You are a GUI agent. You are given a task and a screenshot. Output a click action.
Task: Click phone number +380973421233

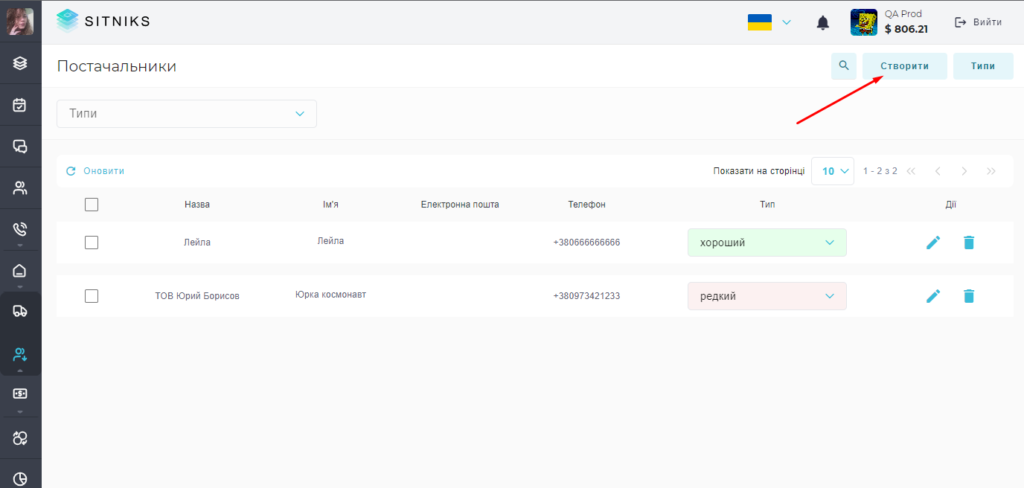pos(586,296)
